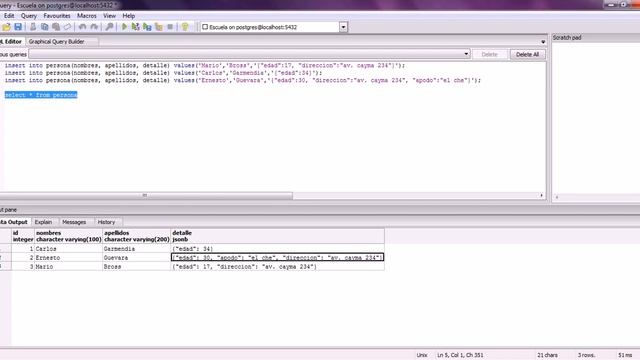640x360 pixels.
Task: Click the id integer column header
Action: pos(23,236)
